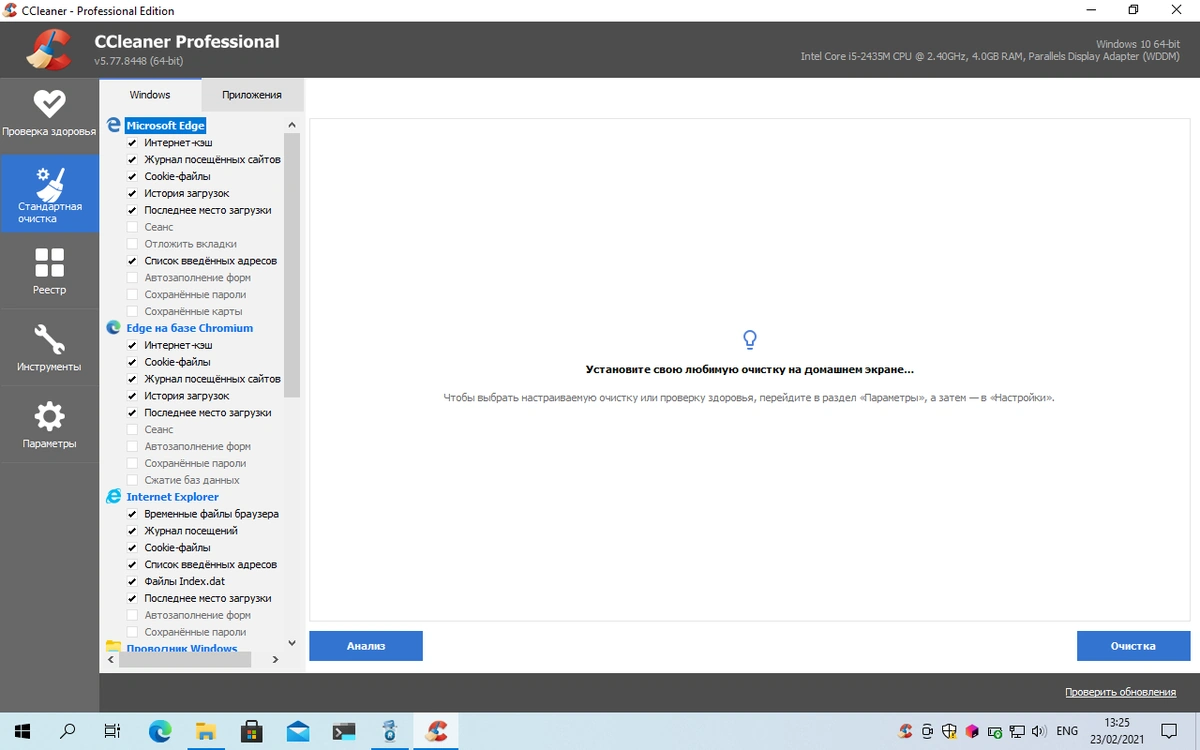Open Task View on the taskbar
This screenshot has width=1200, height=750.
113,731
